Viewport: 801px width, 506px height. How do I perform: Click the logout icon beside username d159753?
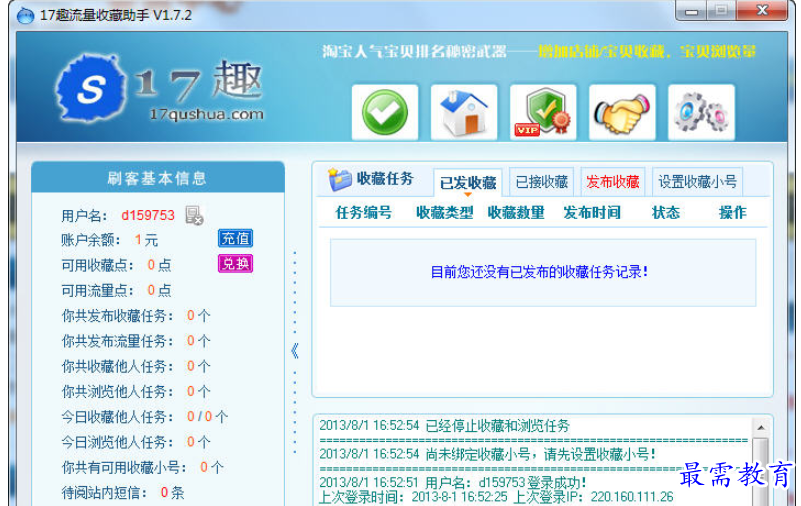pos(194,215)
